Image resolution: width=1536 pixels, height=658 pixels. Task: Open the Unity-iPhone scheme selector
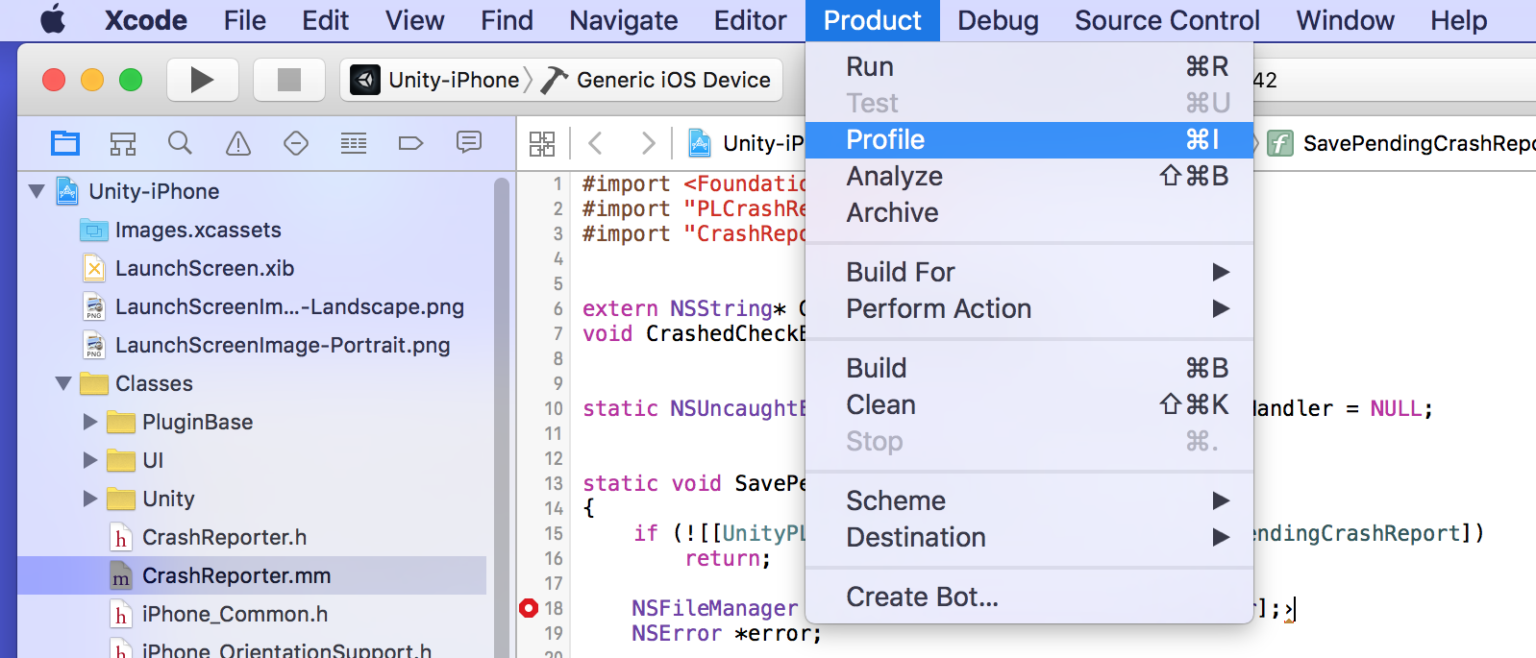click(435, 80)
